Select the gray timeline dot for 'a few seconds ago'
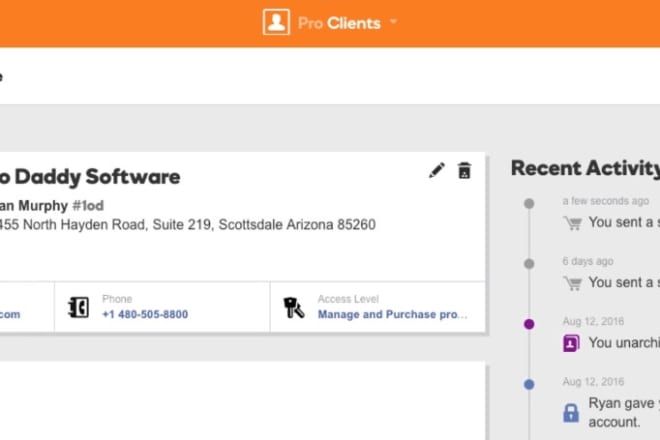The width and height of the screenshot is (660, 440). [529, 204]
